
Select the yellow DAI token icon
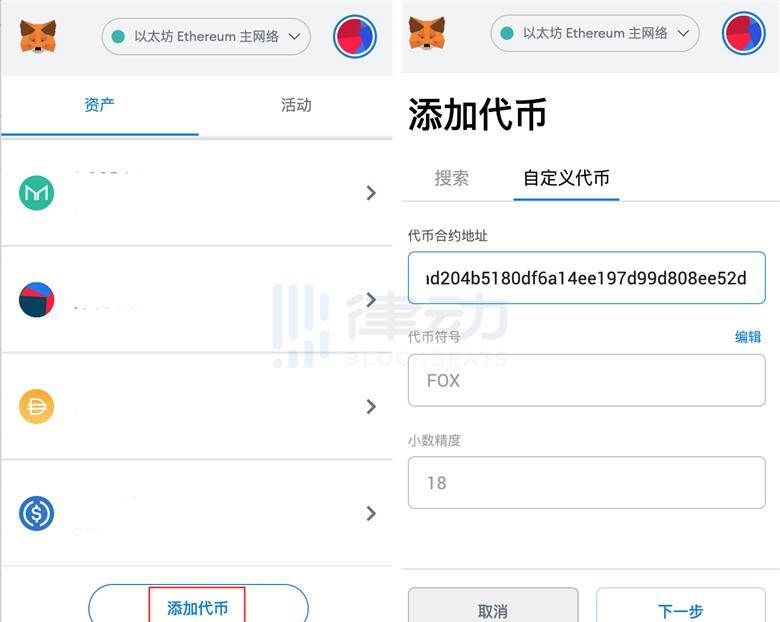(x=36, y=407)
